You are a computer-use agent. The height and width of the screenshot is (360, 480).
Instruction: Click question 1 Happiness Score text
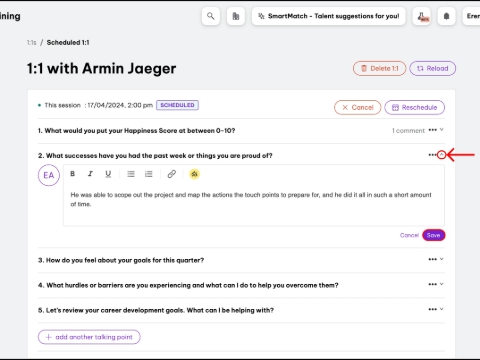click(137, 131)
